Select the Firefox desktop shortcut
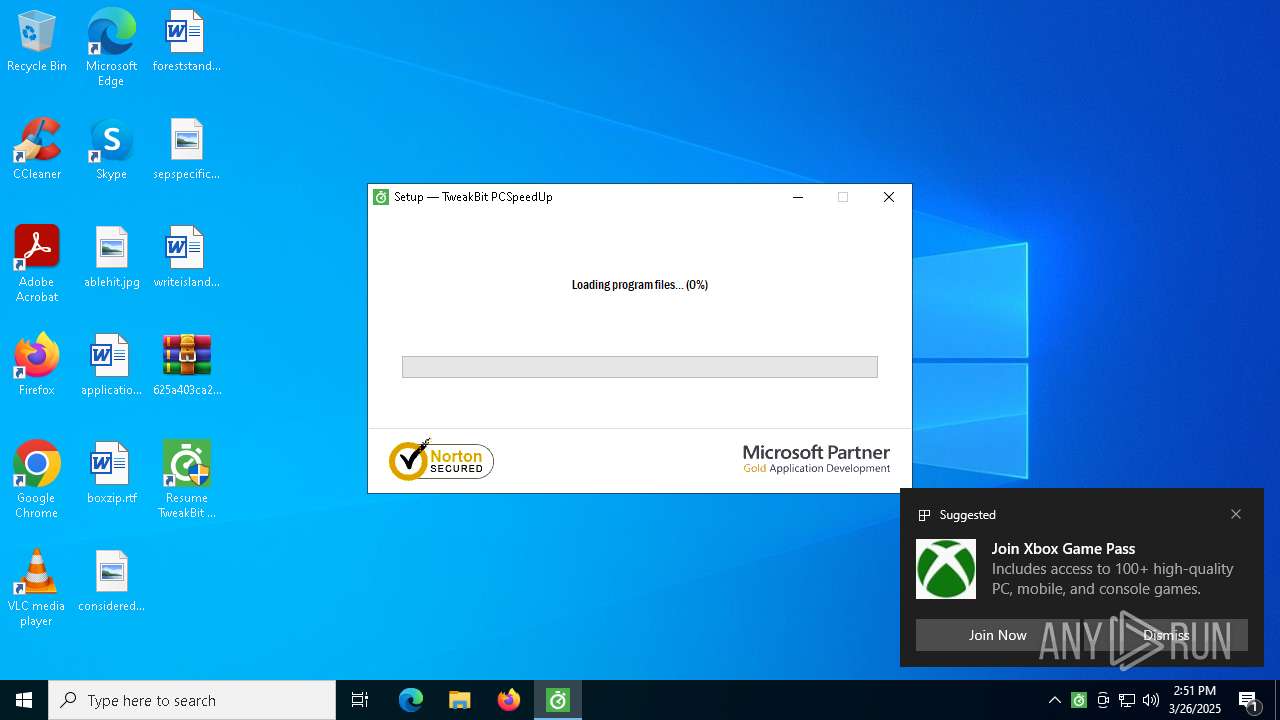 (37, 366)
